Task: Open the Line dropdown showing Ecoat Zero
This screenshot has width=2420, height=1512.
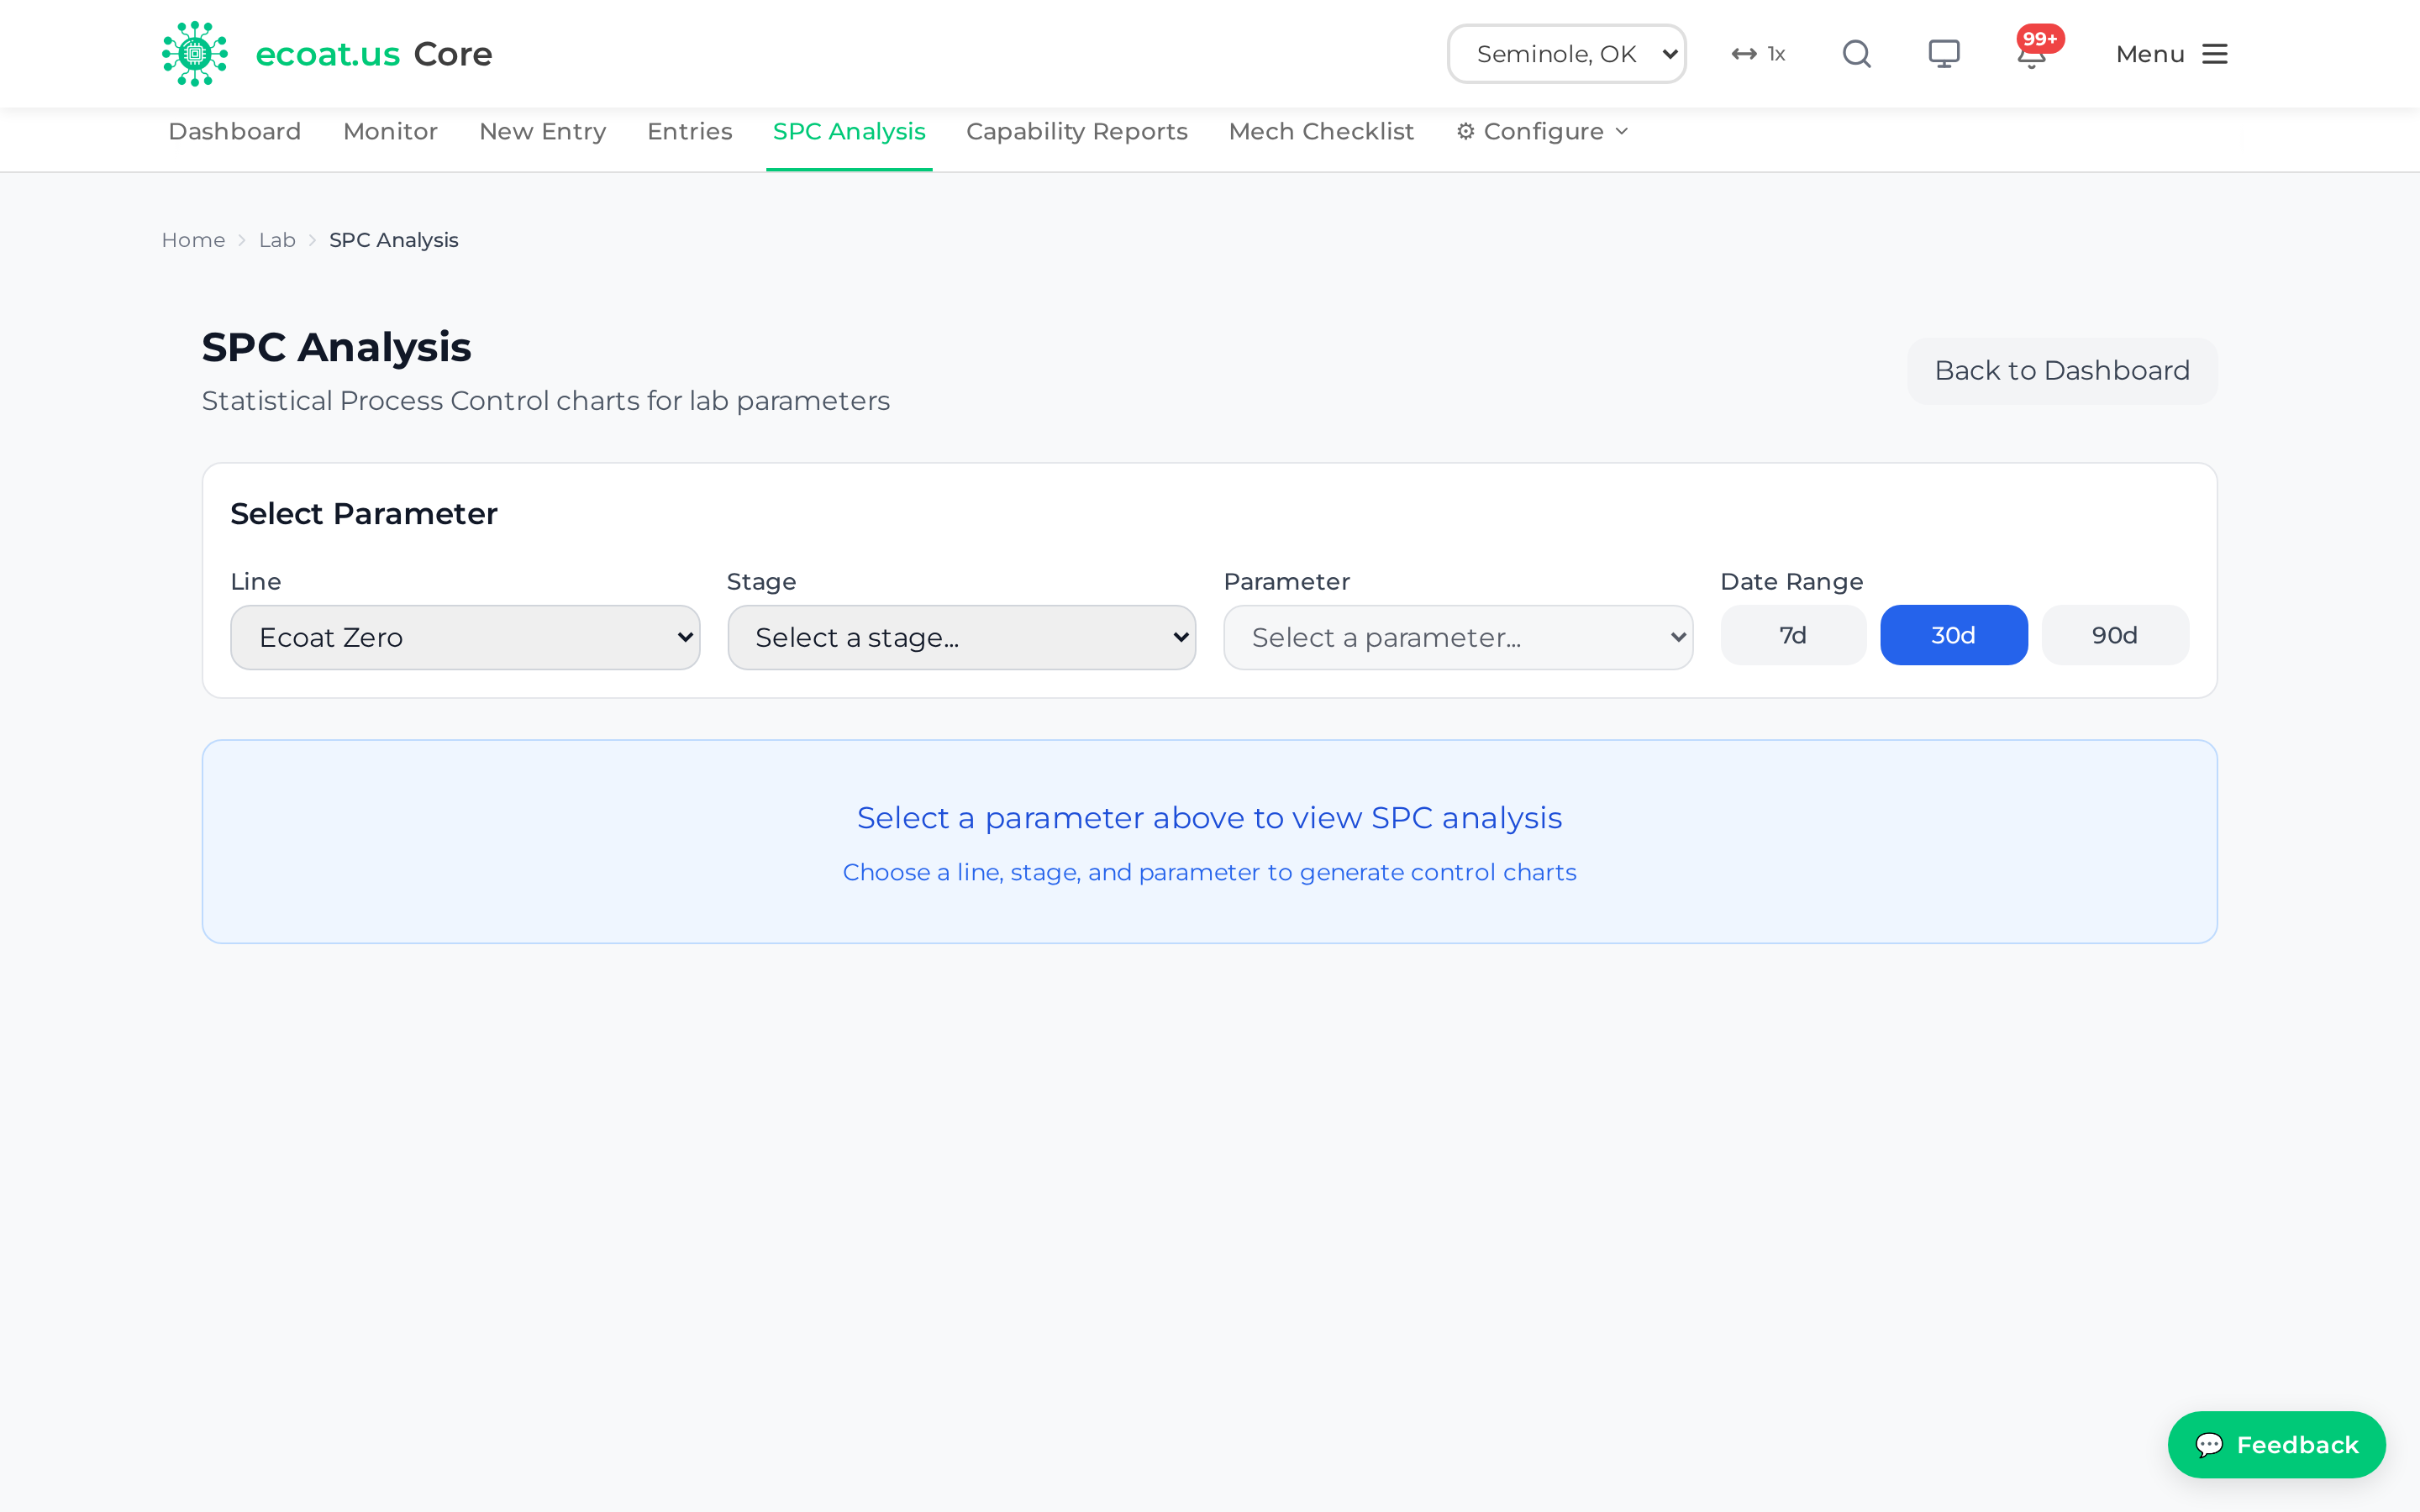Action: [x=465, y=637]
